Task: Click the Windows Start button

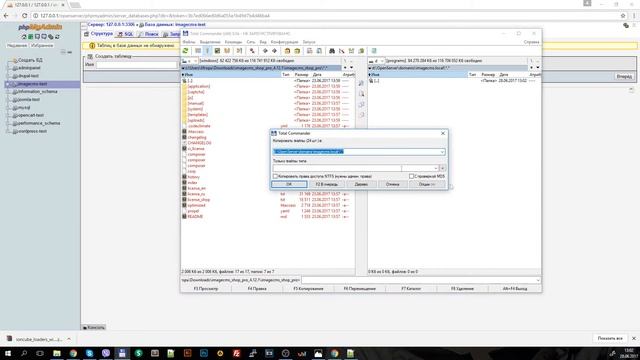Action: click(8, 353)
